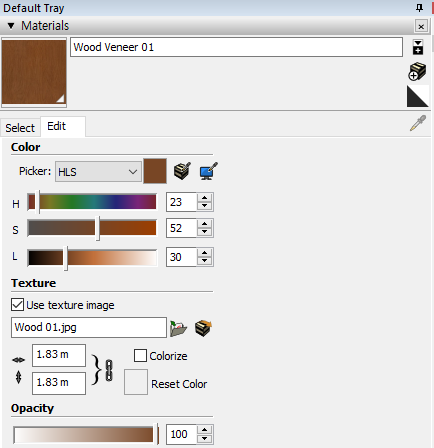434x448 pixels.
Task: Click the Opacity slider bar
Action: (86, 435)
